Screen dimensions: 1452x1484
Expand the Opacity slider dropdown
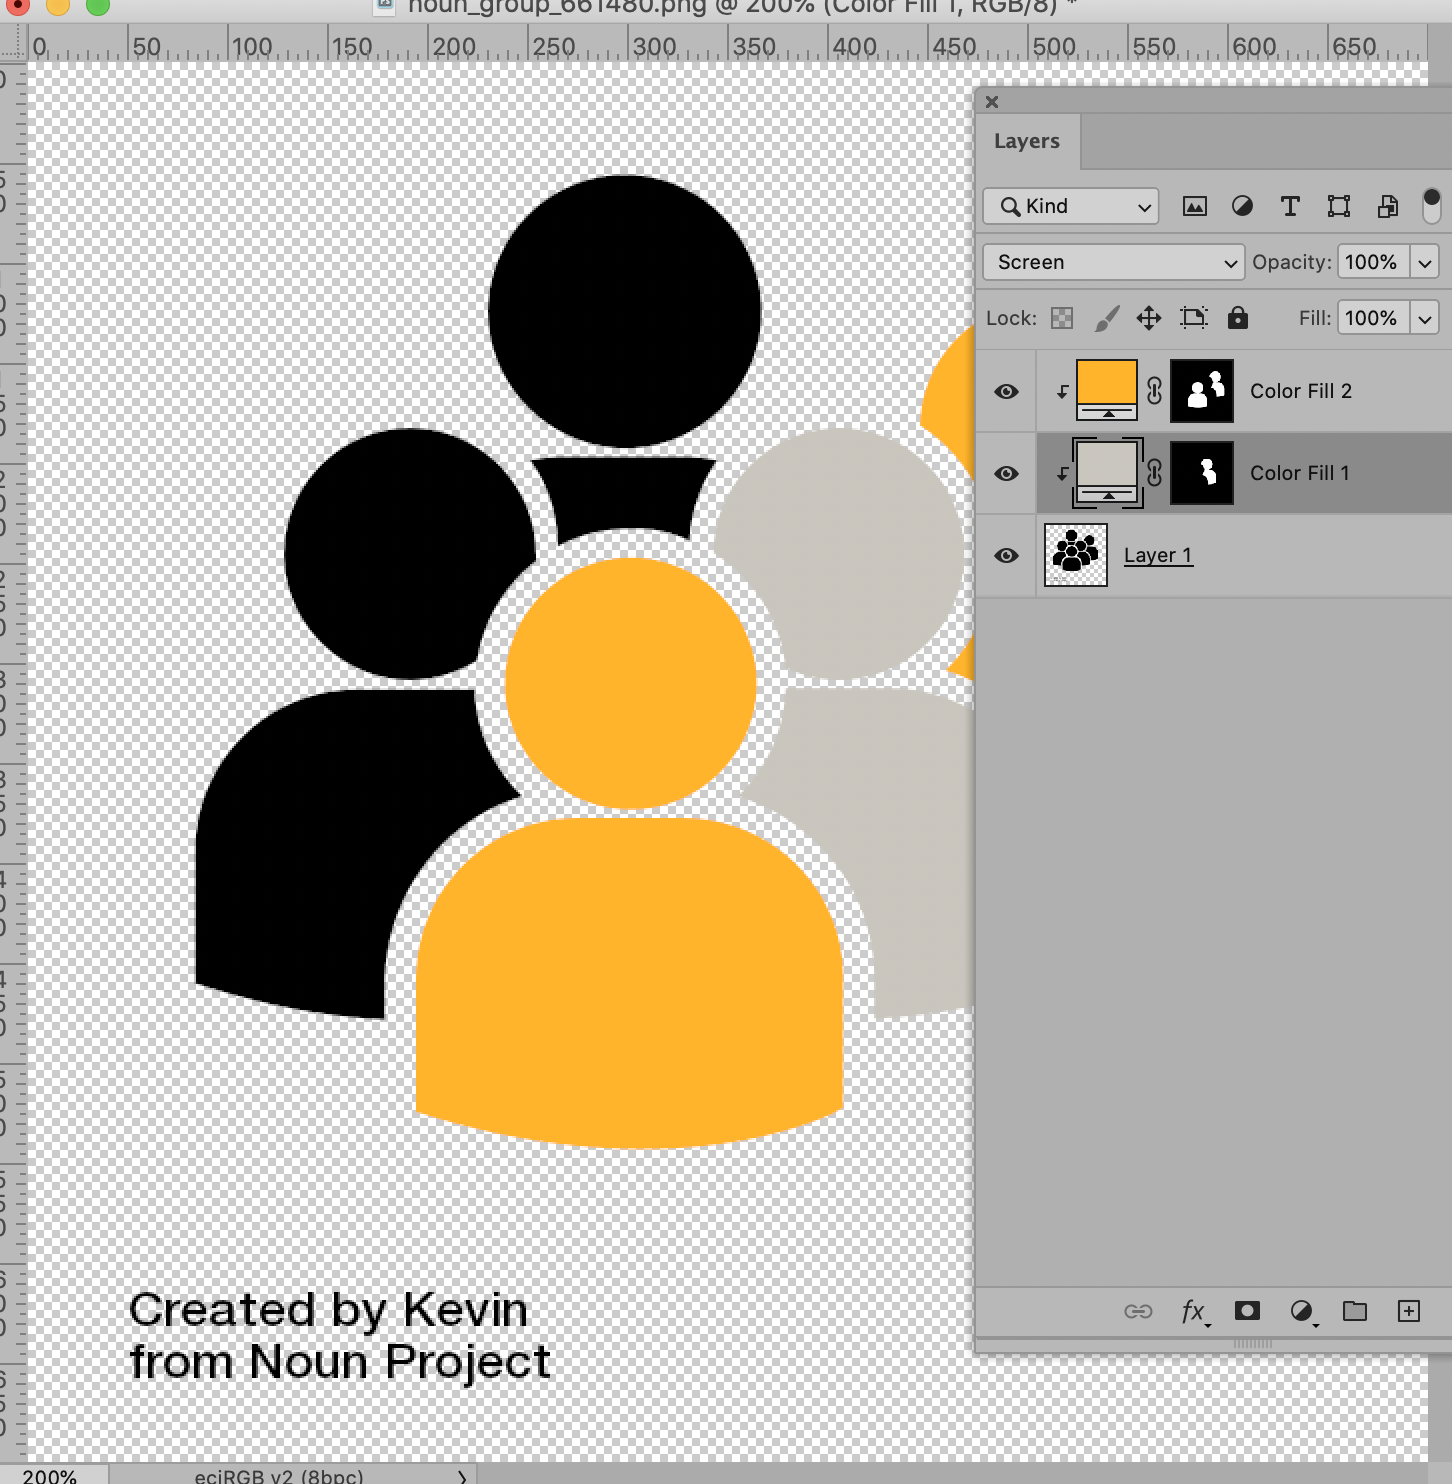coord(1425,262)
